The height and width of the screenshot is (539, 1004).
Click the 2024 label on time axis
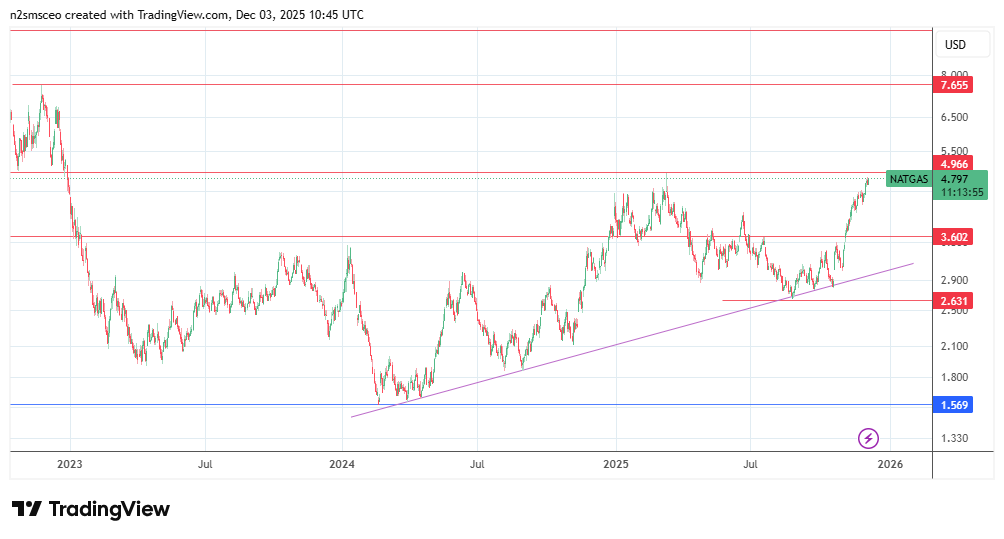pos(342,464)
